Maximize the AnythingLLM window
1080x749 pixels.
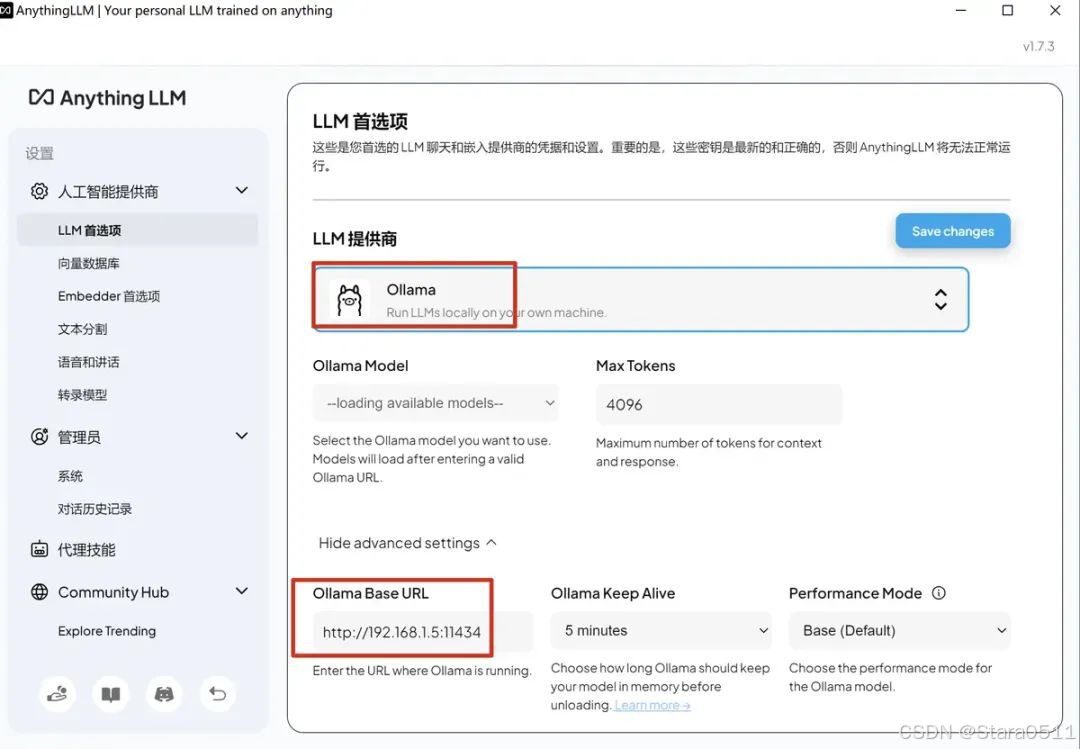point(1007,10)
